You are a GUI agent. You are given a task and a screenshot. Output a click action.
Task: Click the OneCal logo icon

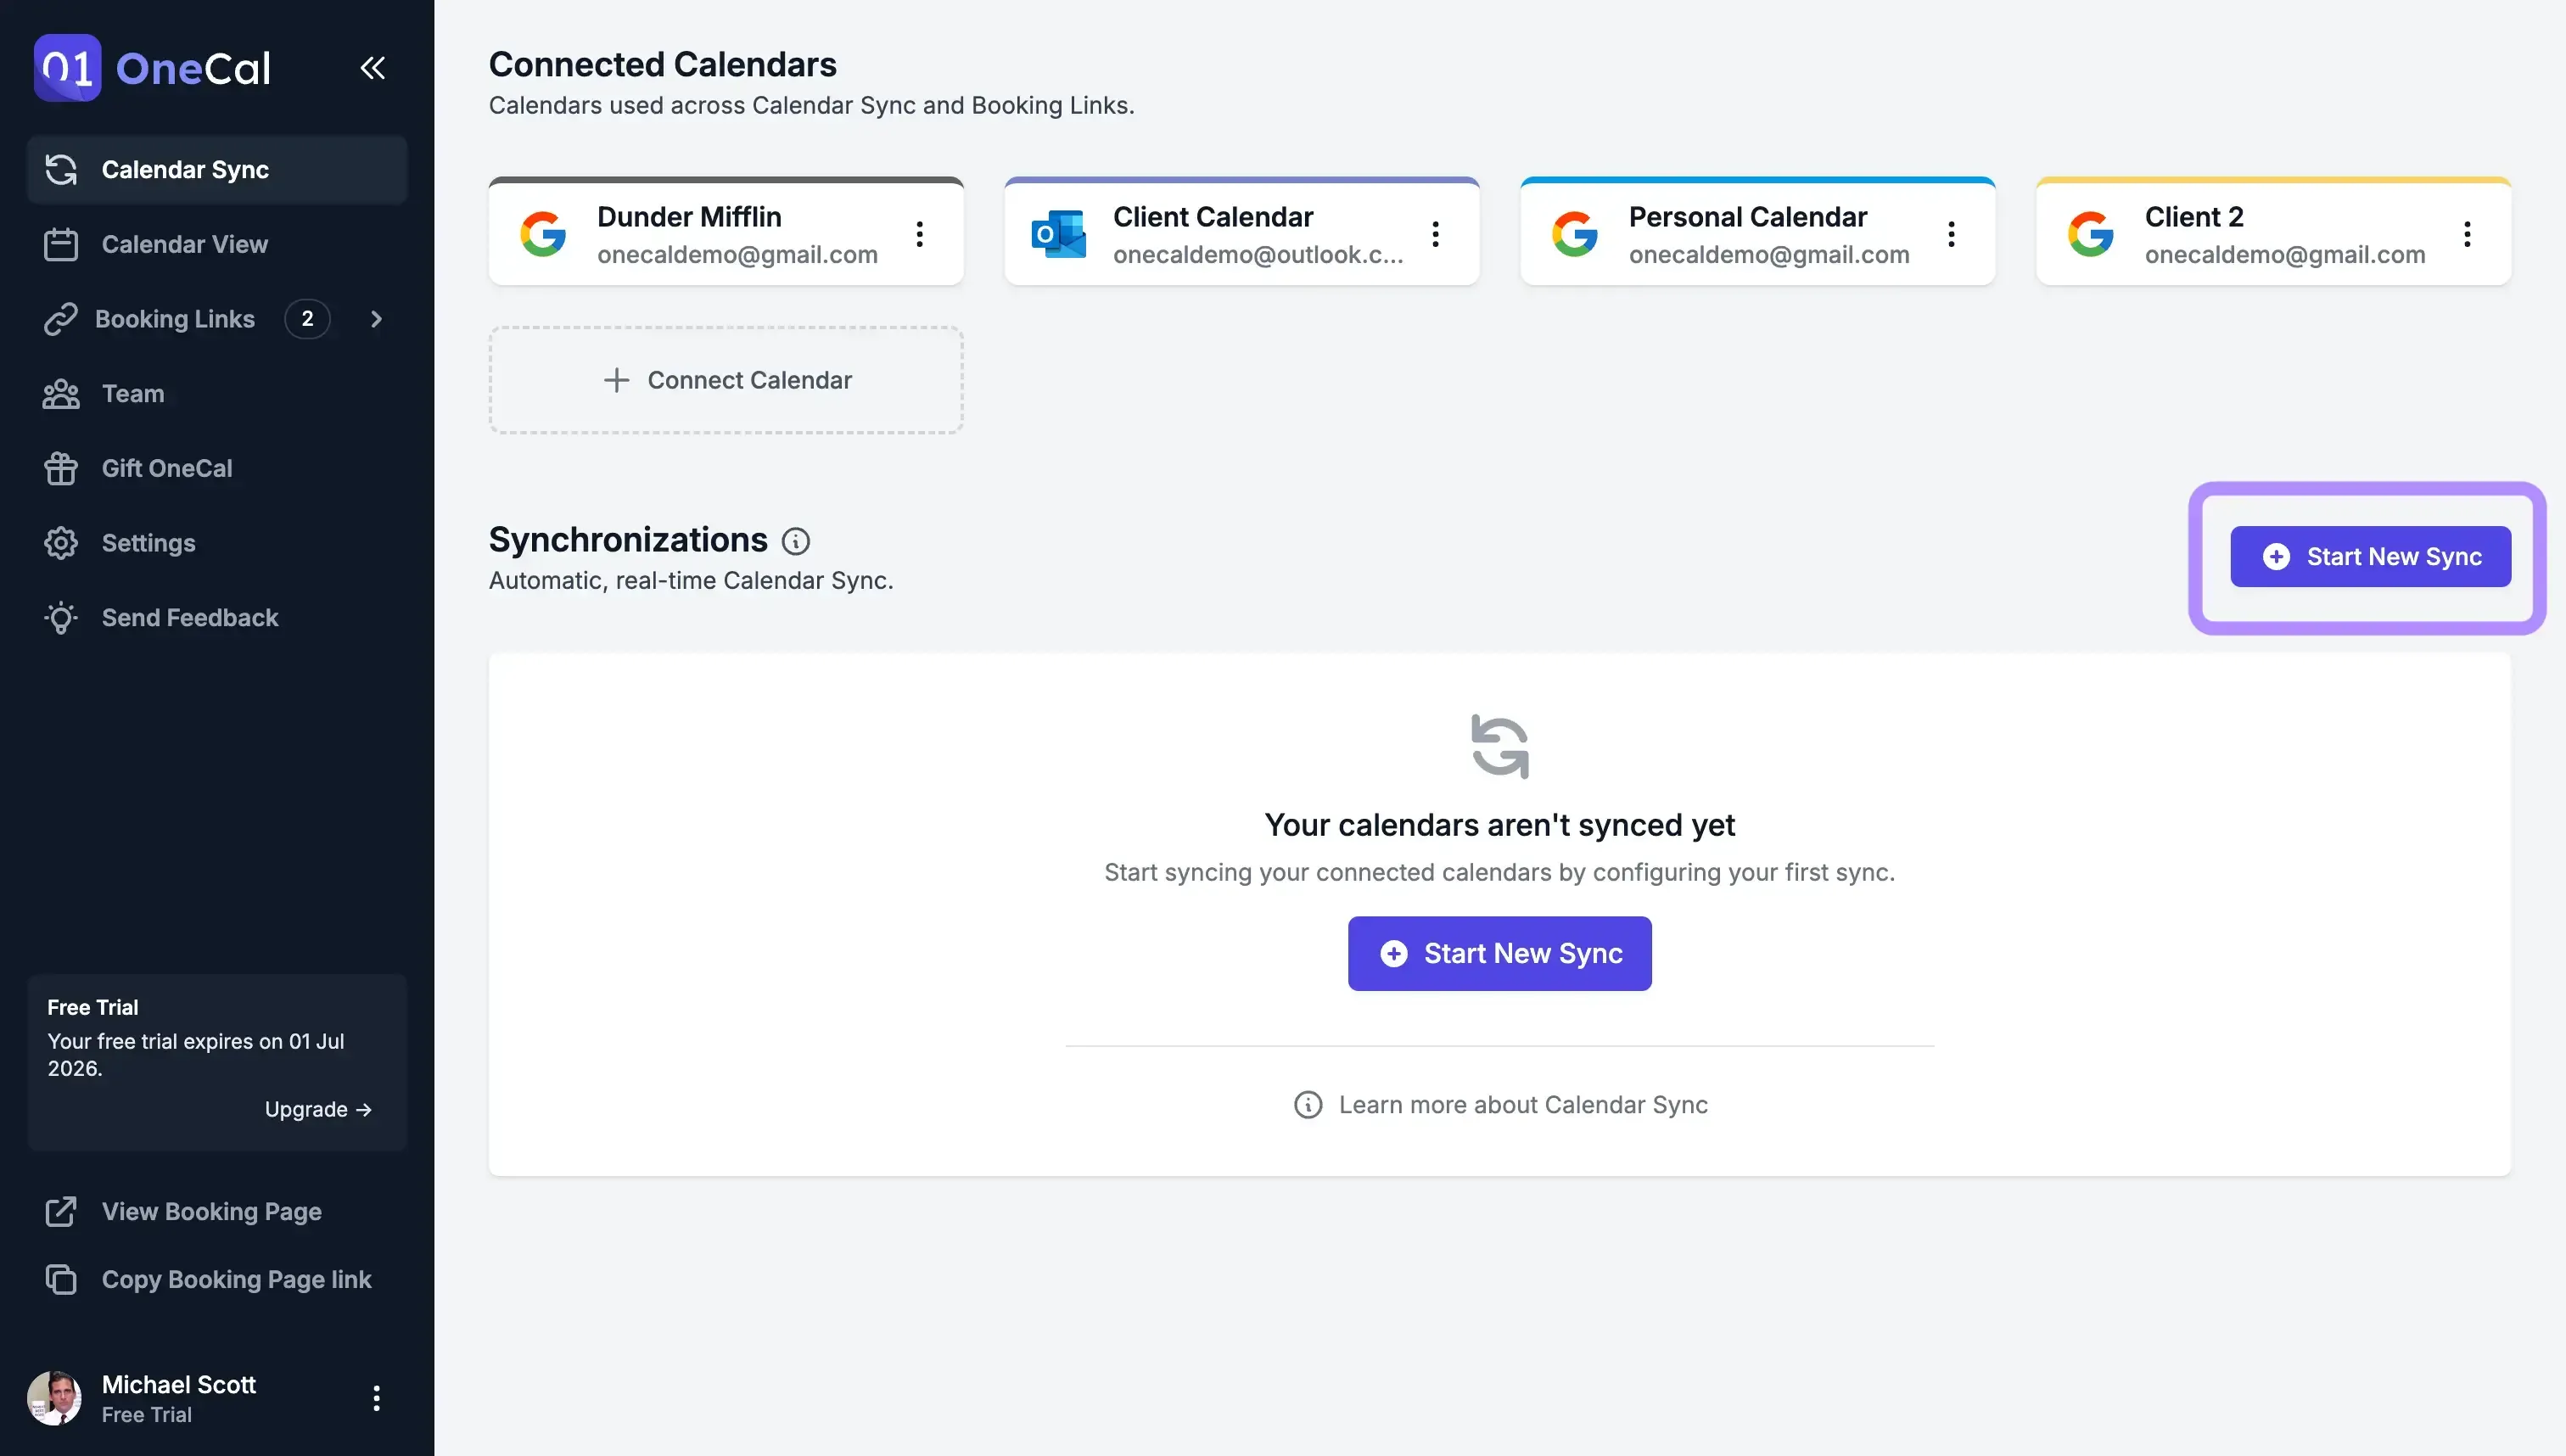pos(66,67)
